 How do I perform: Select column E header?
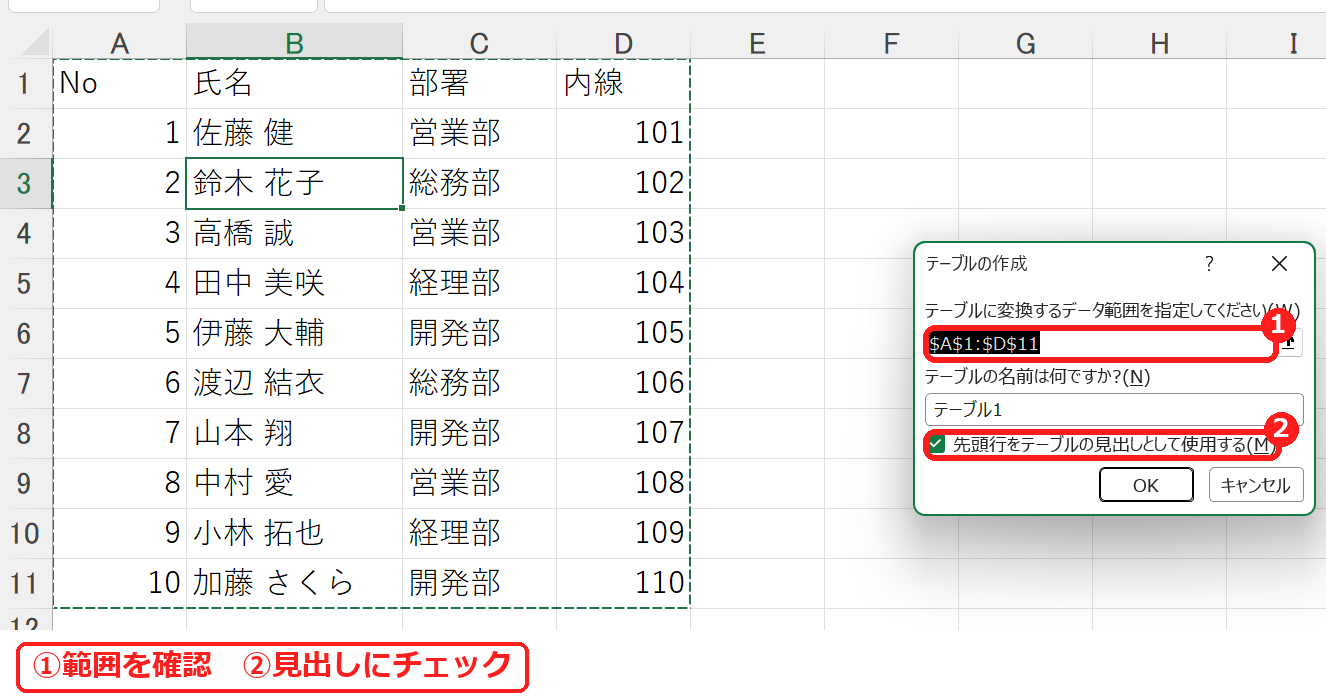(757, 43)
